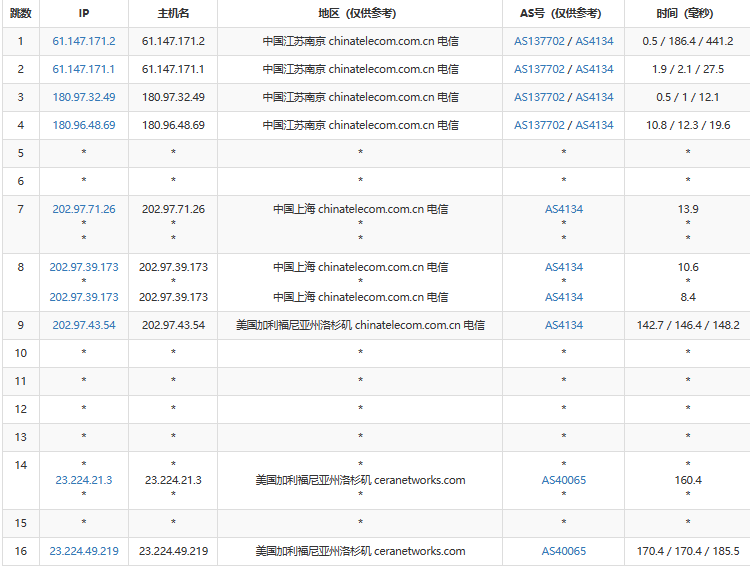Image resolution: width=750 pixels, height=568 pixels.
Task: Open the blue 23.224.49.219 IP link
Action: pos(84,551)
